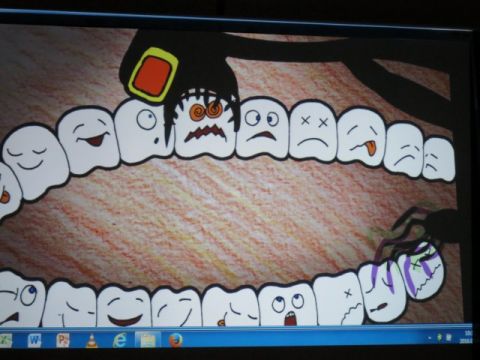Open Microsoft Word from the taskbar
Viewport: 480px width, 360px height.
pyautogui.click(x=34, y=340)
